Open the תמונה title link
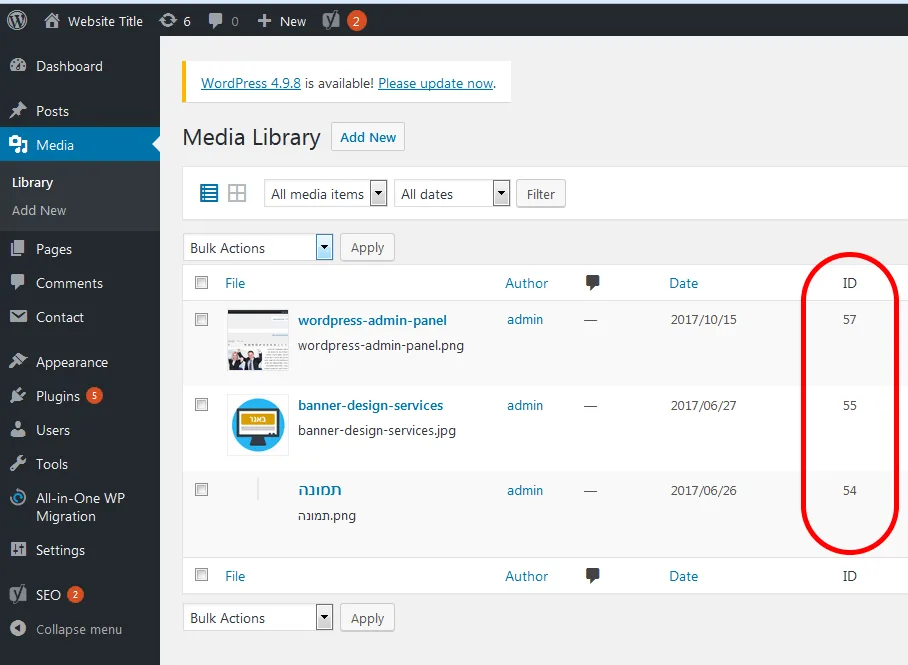908x665 pixels. click(x=320, y=489)
